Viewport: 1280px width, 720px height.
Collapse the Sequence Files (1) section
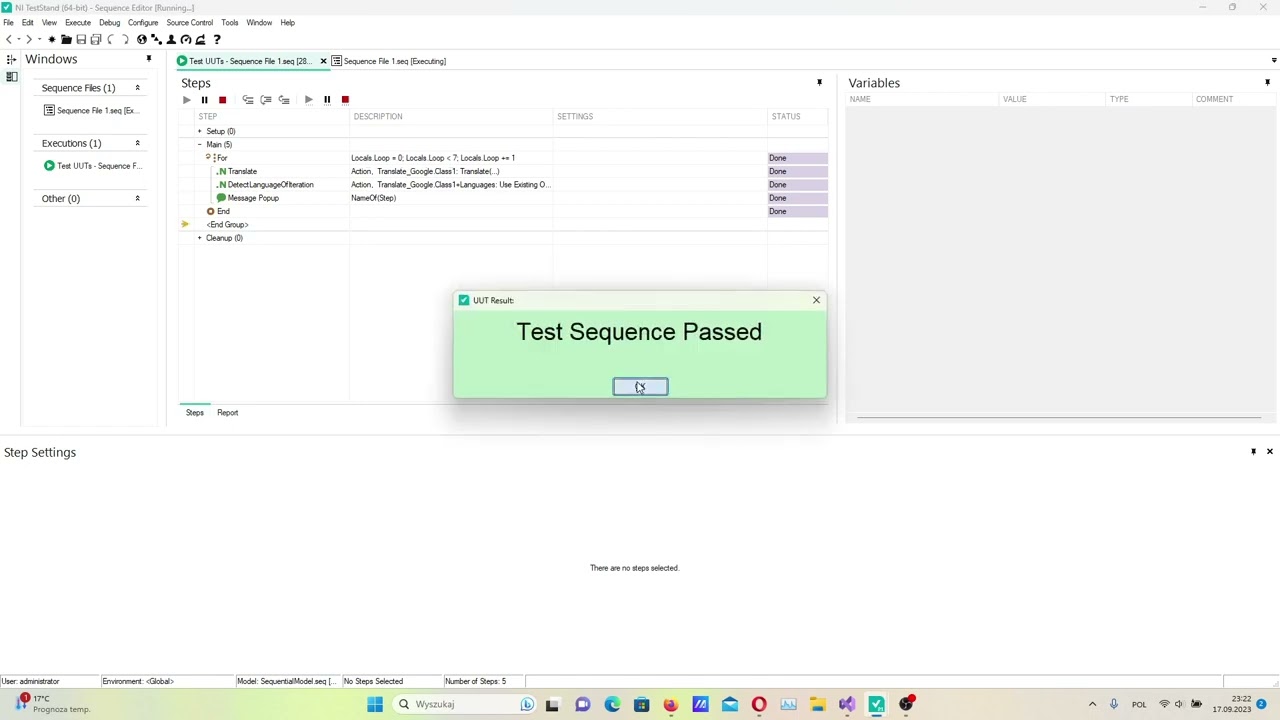click(137, 88)
